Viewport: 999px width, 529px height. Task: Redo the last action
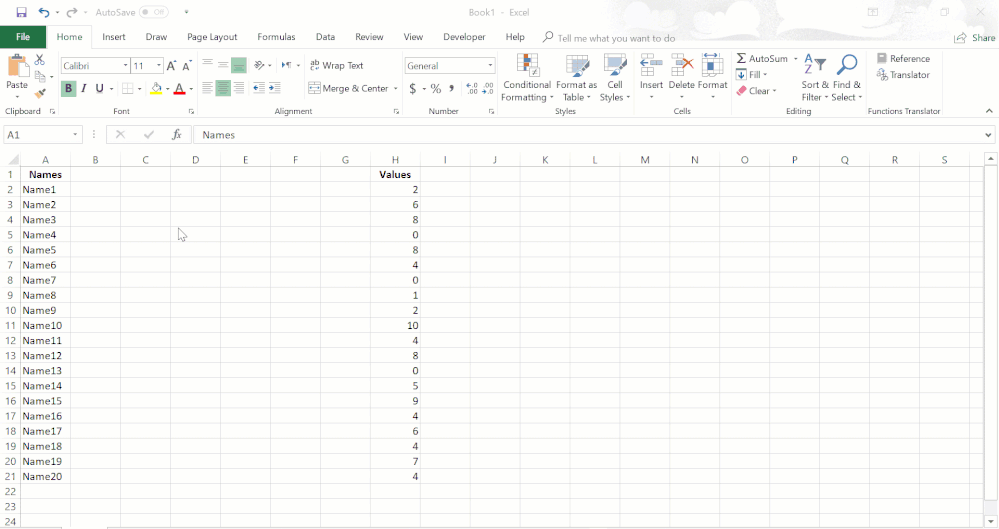tap(71, 12)
